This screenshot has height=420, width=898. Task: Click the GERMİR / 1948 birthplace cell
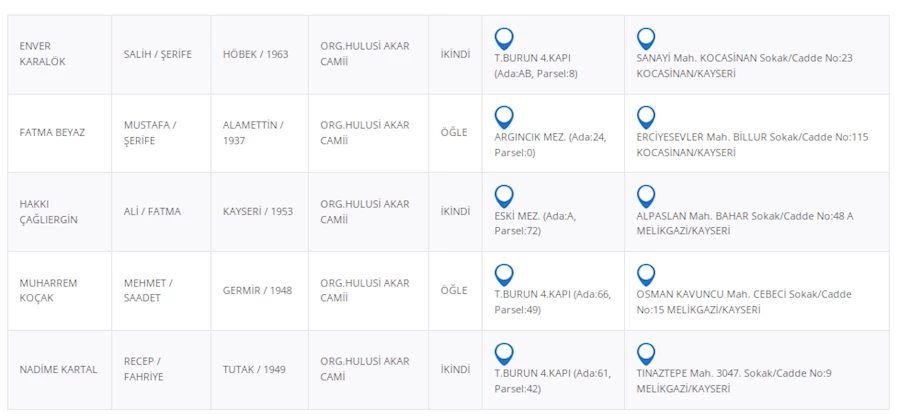(x=257, y=290)
